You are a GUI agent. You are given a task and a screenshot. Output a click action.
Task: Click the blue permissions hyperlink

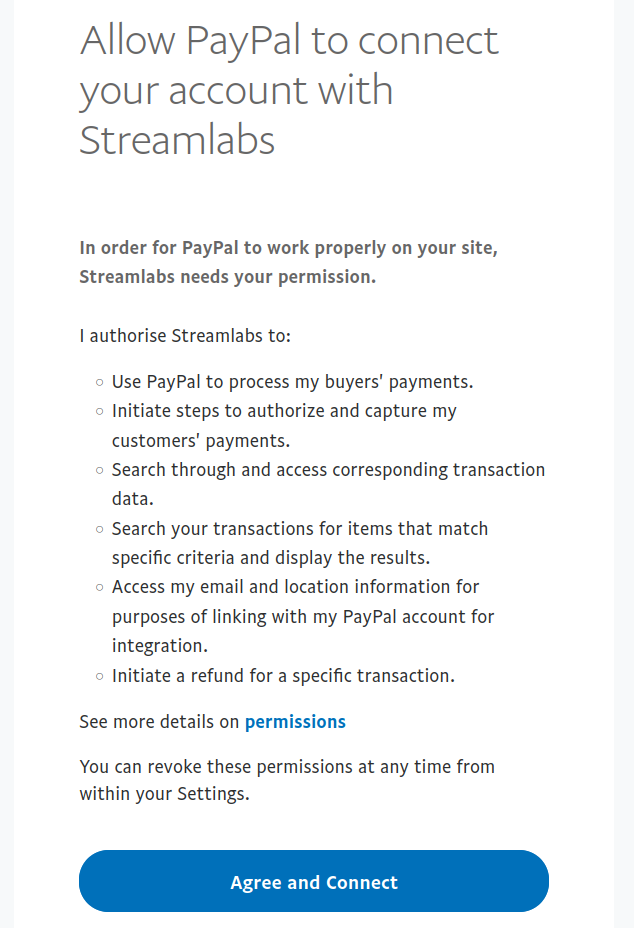tap(295, 721)
